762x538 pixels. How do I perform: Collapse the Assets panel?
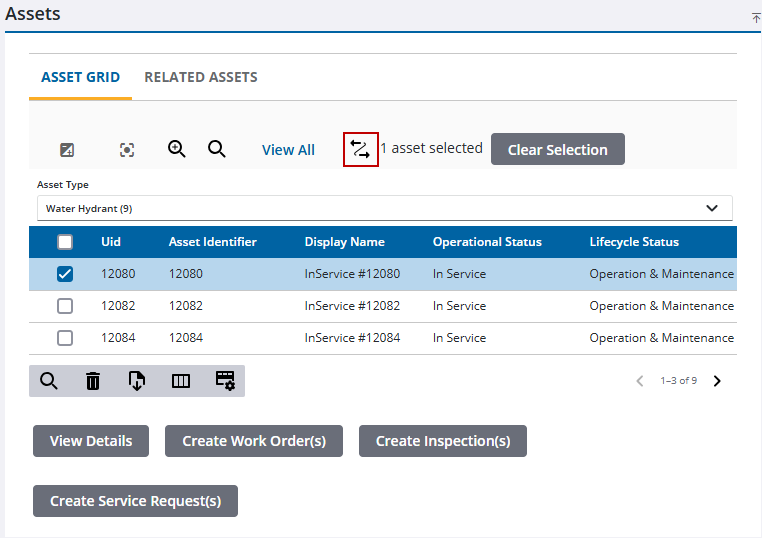pyautogui.click(x=756, y=18)
